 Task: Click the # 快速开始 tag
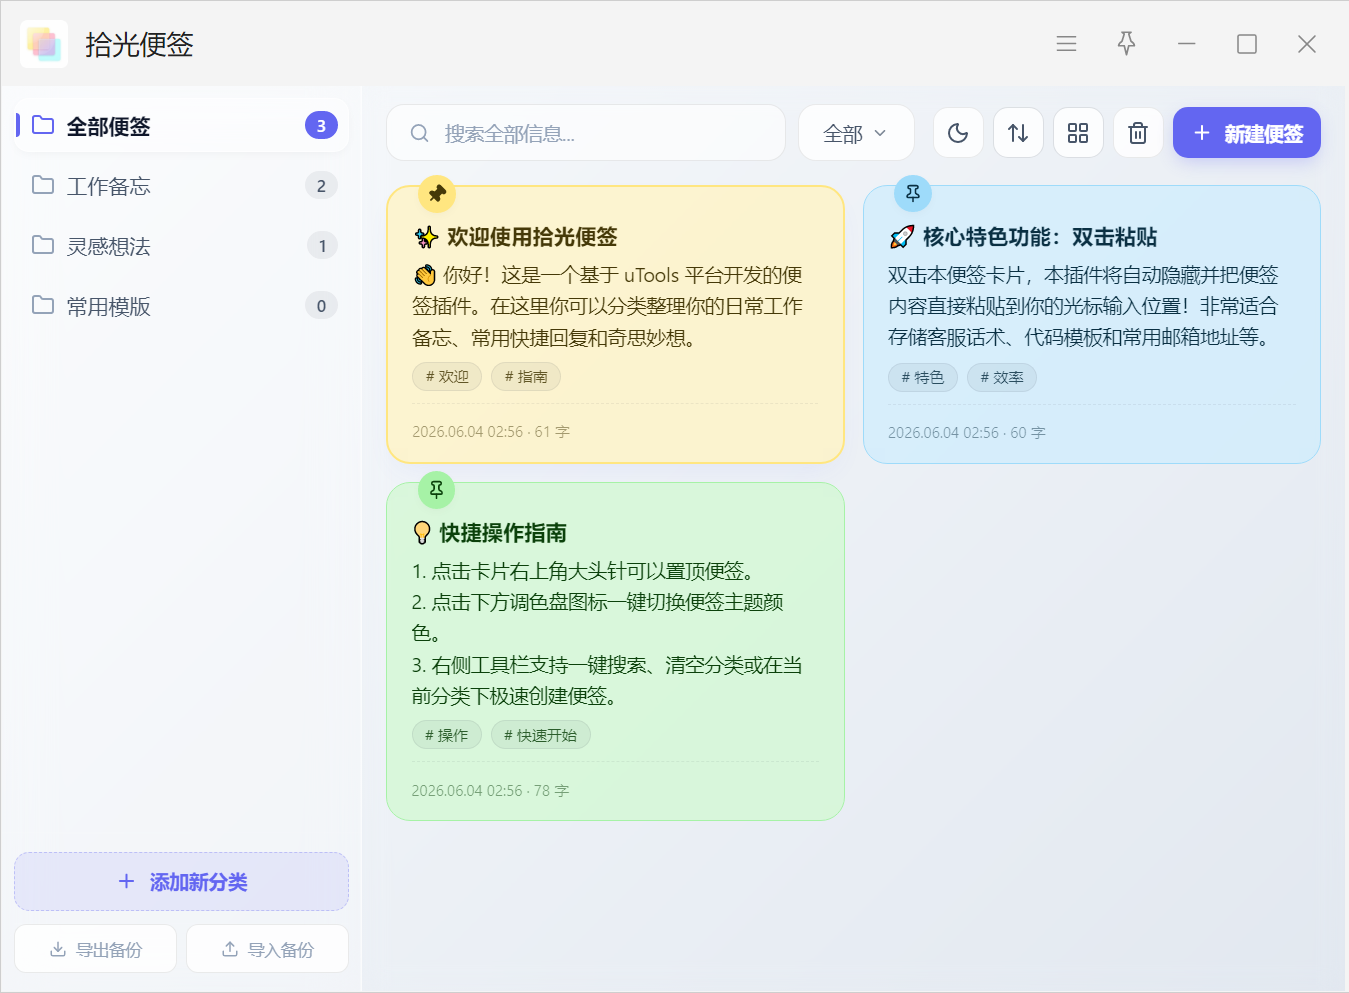pyautogui.click(x=541, y=735)
